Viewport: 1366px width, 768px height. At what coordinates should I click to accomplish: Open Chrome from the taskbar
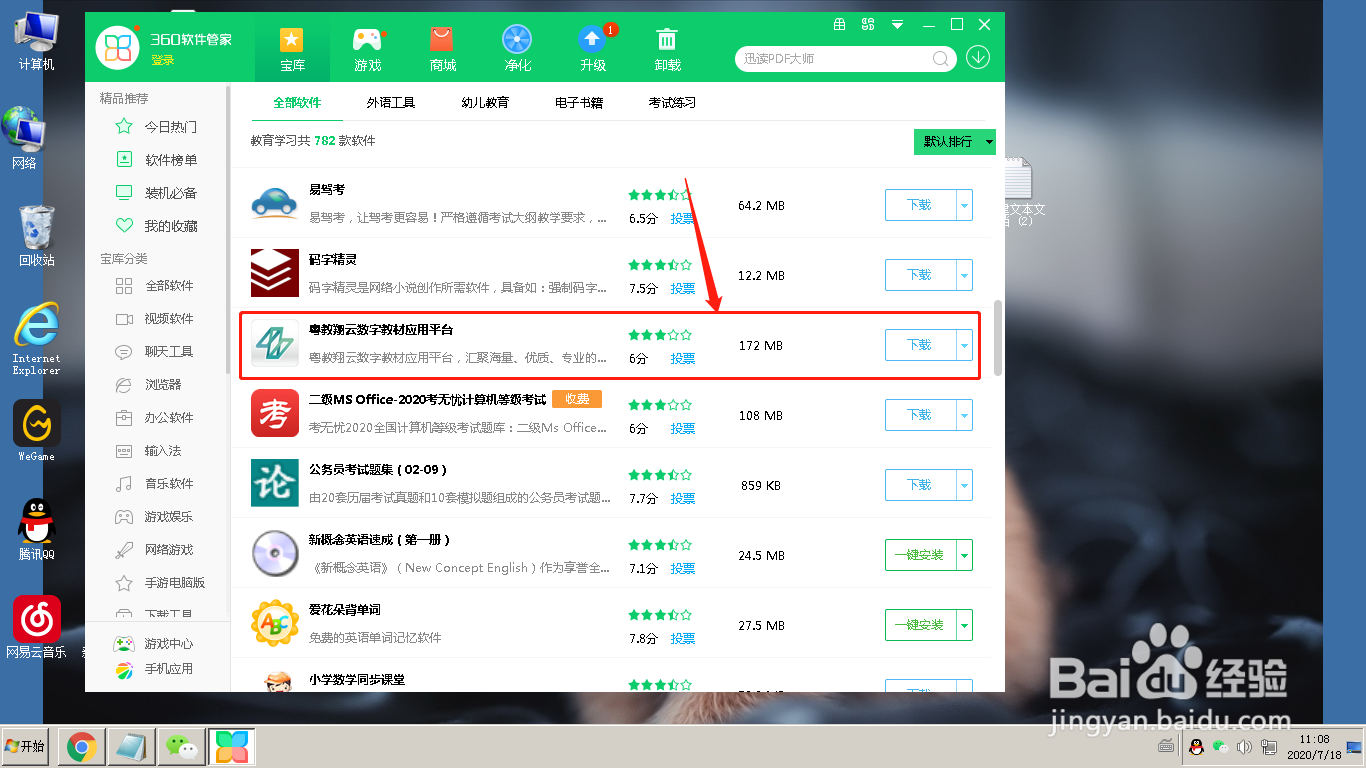81,747
